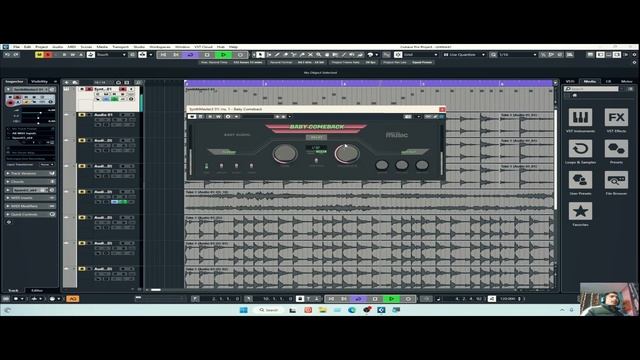Image resolution: width=640 pixels, height=360 pixels.
Task: Open the Project menu
Action: [41, 47]
